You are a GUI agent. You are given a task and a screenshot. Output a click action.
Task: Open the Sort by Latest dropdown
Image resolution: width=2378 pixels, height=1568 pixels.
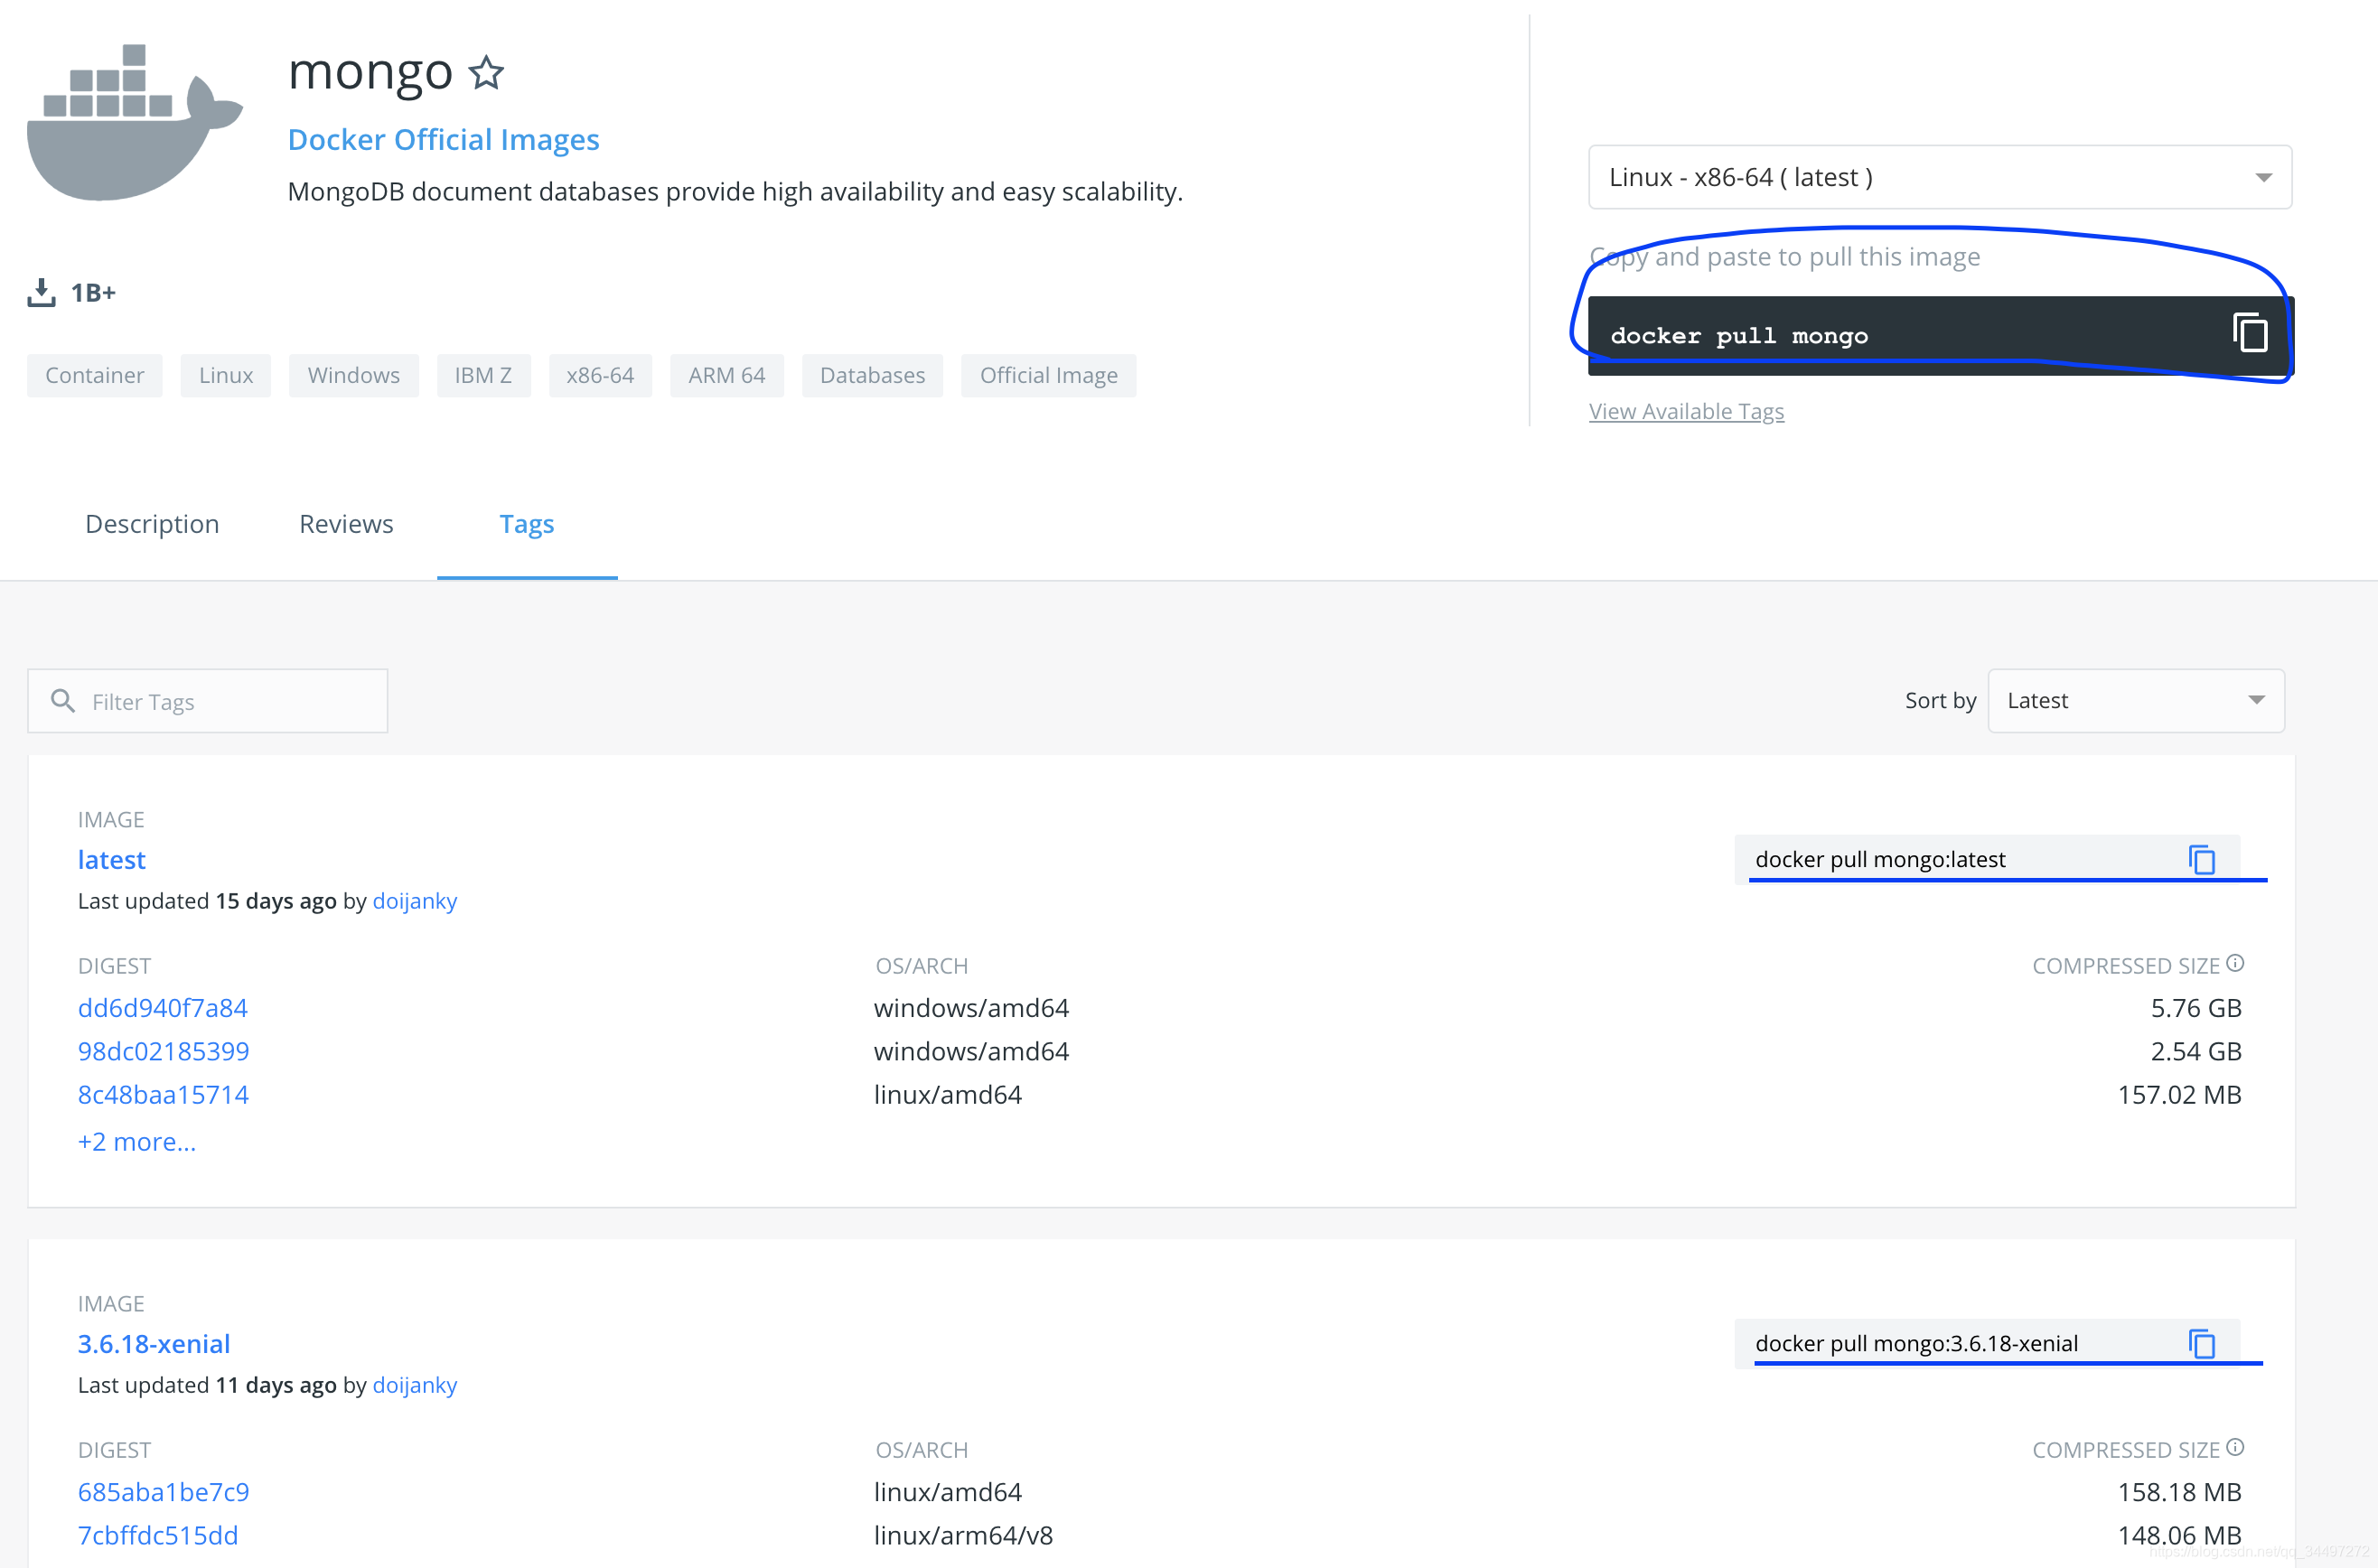click(2135, 701)
